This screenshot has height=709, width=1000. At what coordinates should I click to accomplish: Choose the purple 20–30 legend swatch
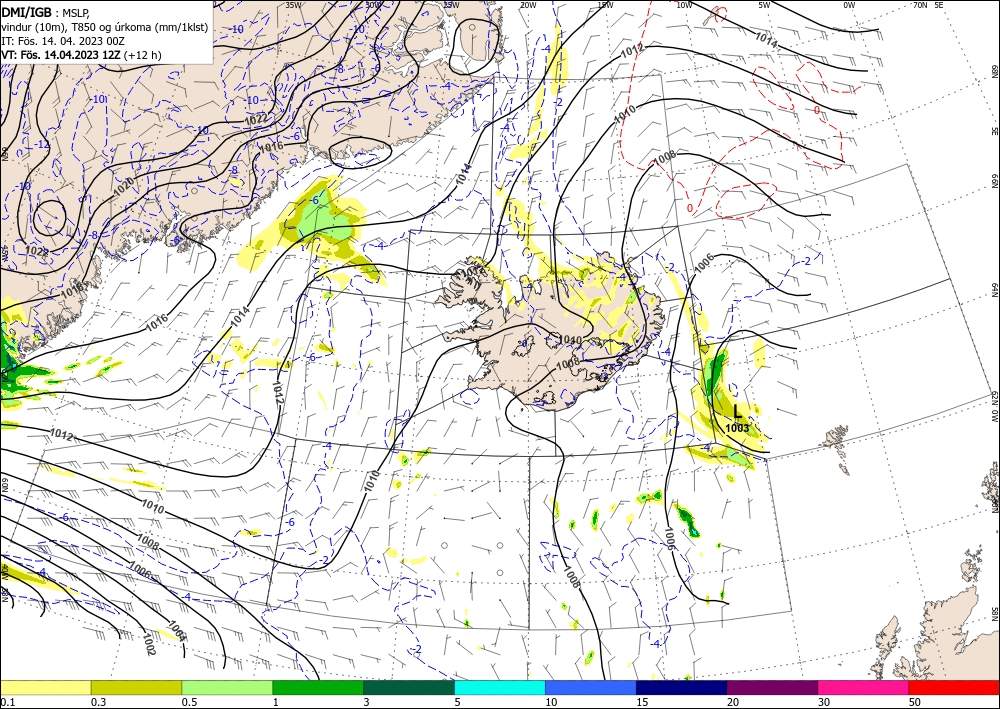[772, 687]
